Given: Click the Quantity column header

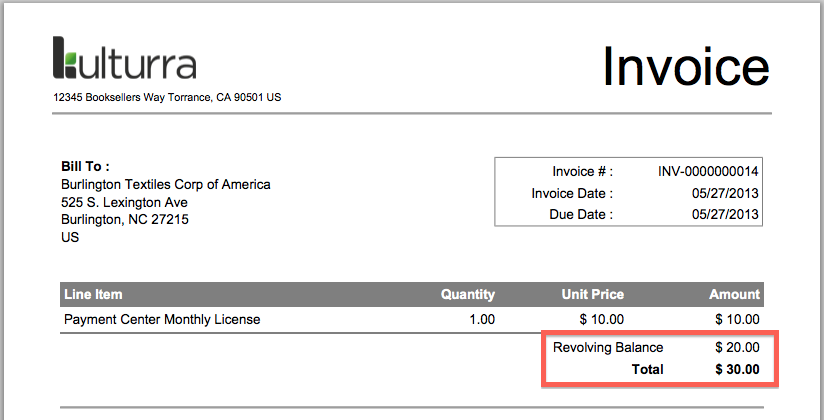Looking at the screenshot, I should tap(468, 294).
